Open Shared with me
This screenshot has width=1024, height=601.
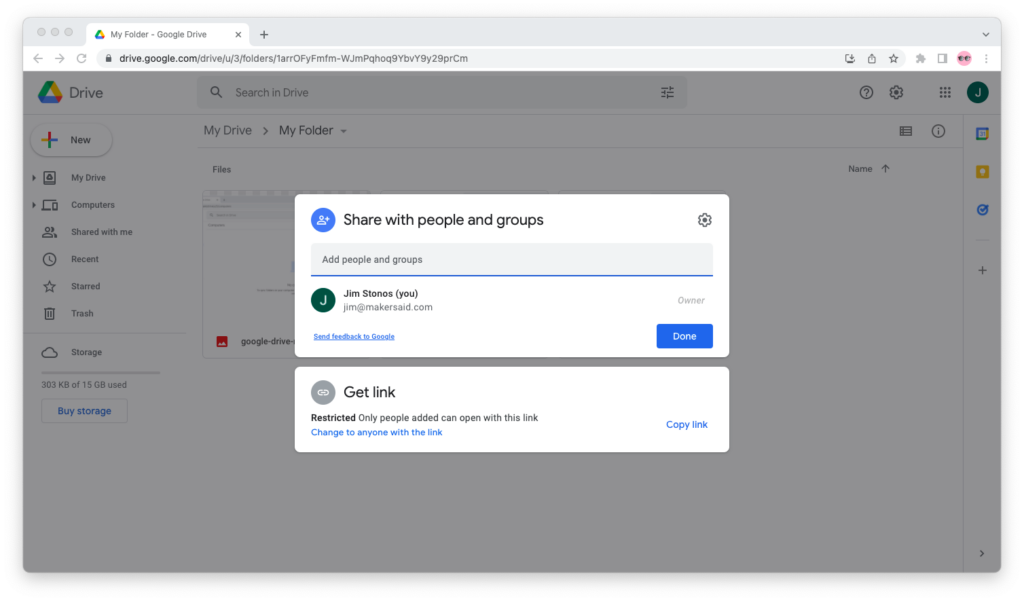[101, 232]
